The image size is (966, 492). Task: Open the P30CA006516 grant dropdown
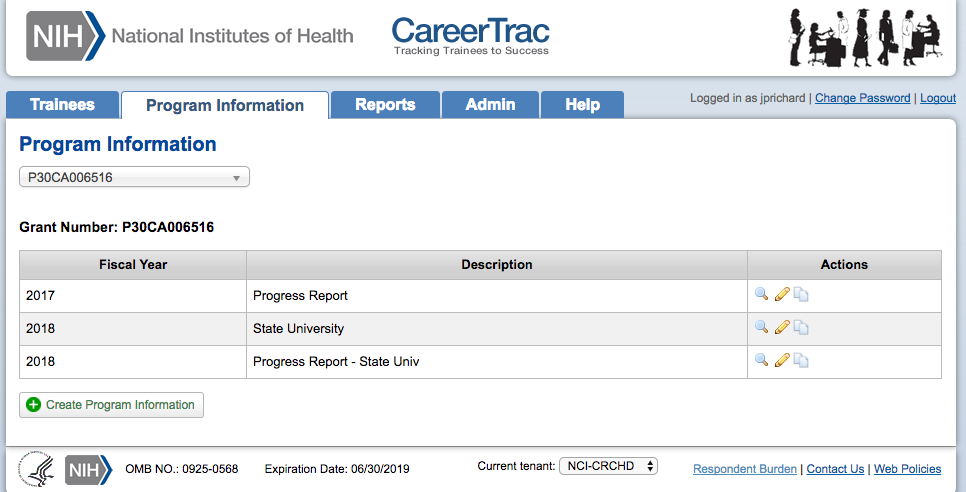(x=134, y=178)
